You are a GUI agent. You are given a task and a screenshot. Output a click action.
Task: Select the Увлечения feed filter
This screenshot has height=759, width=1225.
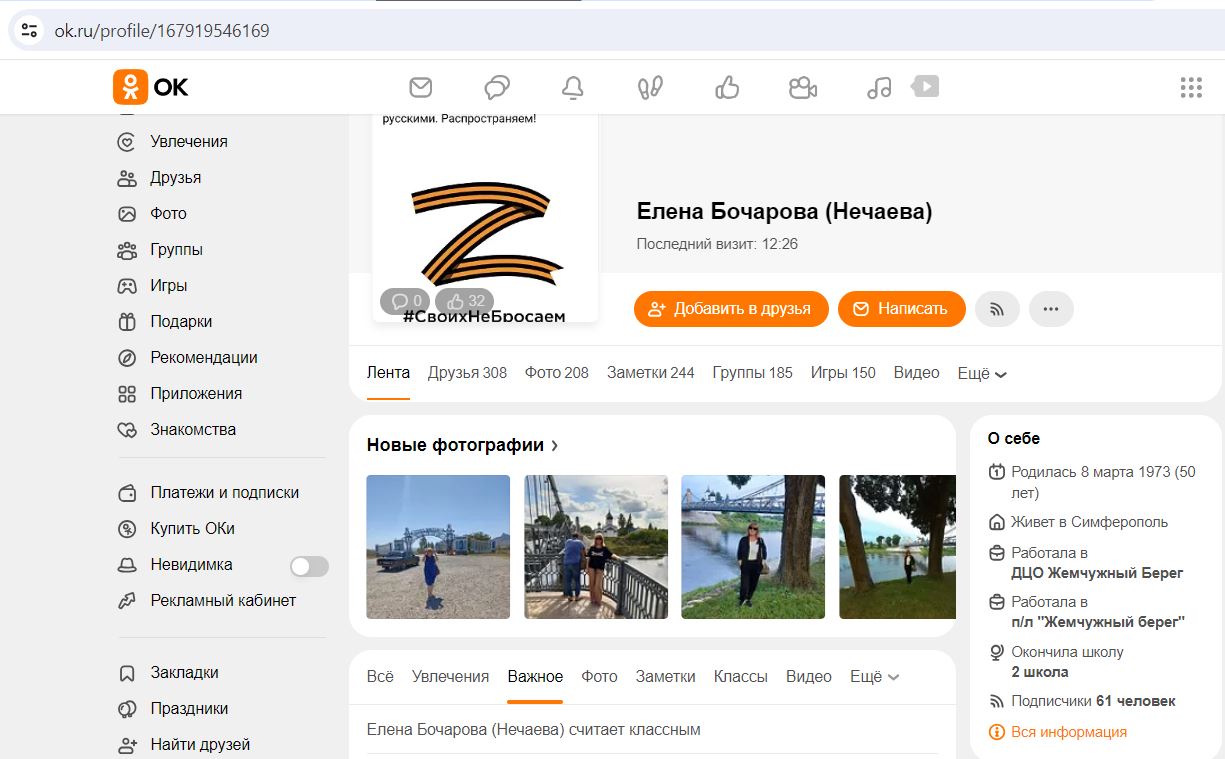click(450, 676)
